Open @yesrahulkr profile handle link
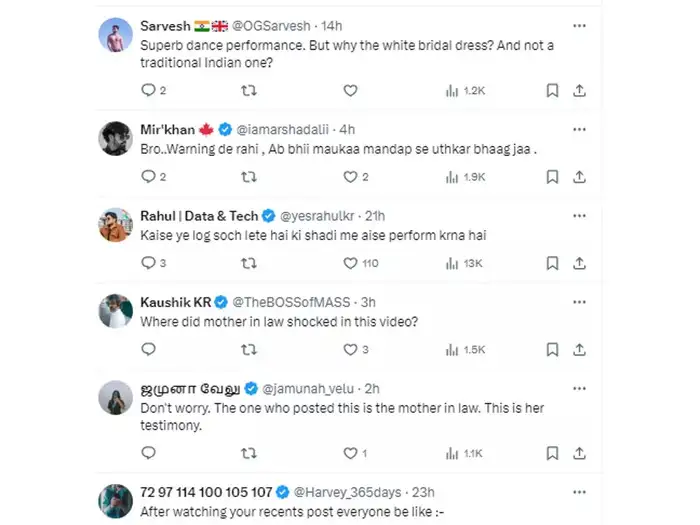This screenshot has height=525, width=700. click(319, 216)
